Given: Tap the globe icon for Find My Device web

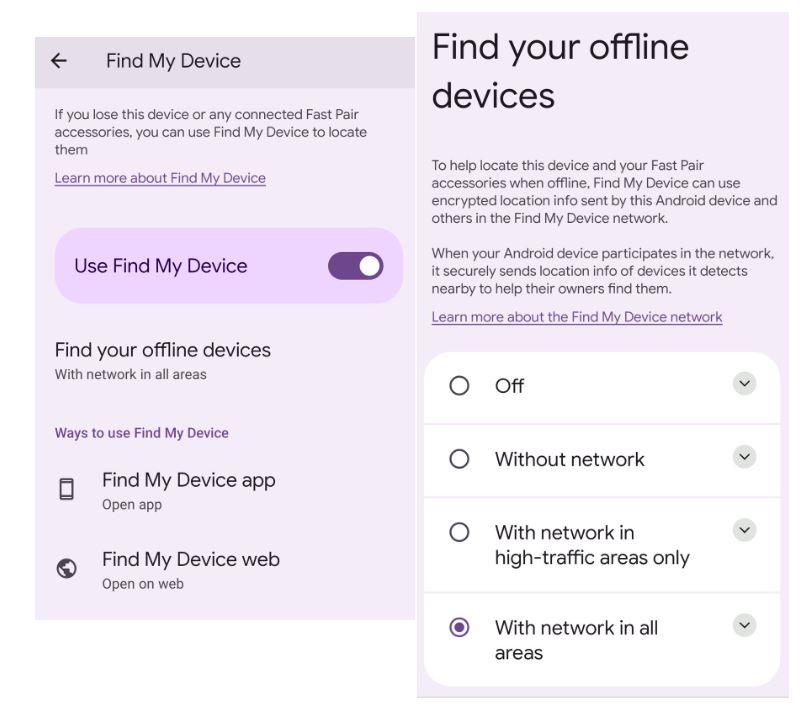Looking at the screenshot, I should point(67,569).
